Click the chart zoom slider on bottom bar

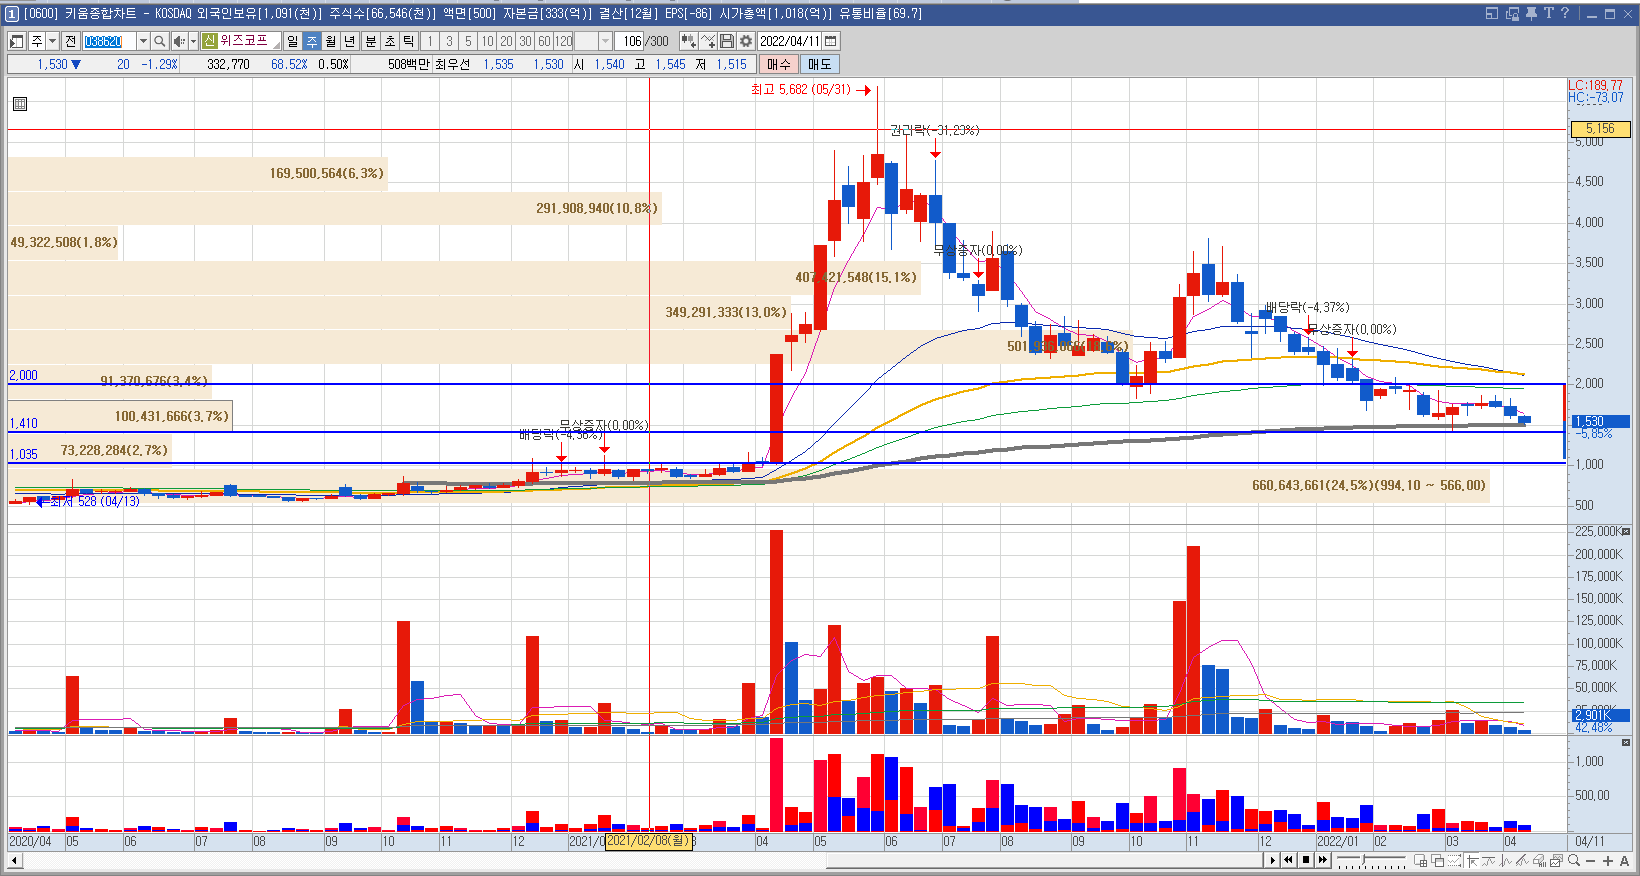click(1371, 860)
